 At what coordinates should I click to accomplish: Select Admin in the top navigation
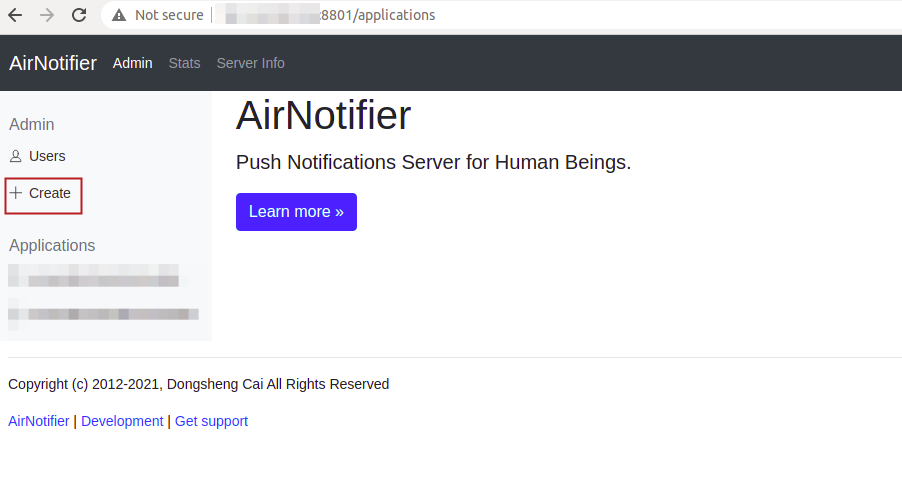click(x=132, y=63)
